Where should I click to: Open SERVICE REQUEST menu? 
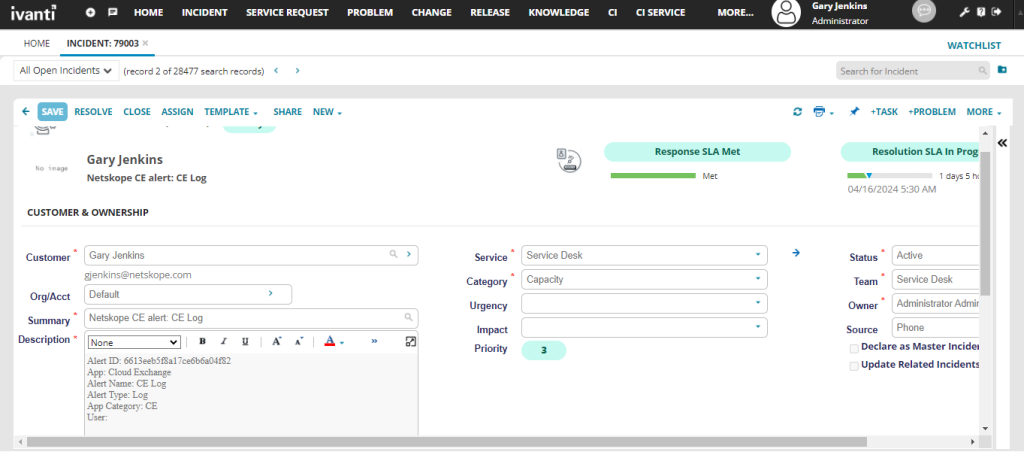pos(287,12)
